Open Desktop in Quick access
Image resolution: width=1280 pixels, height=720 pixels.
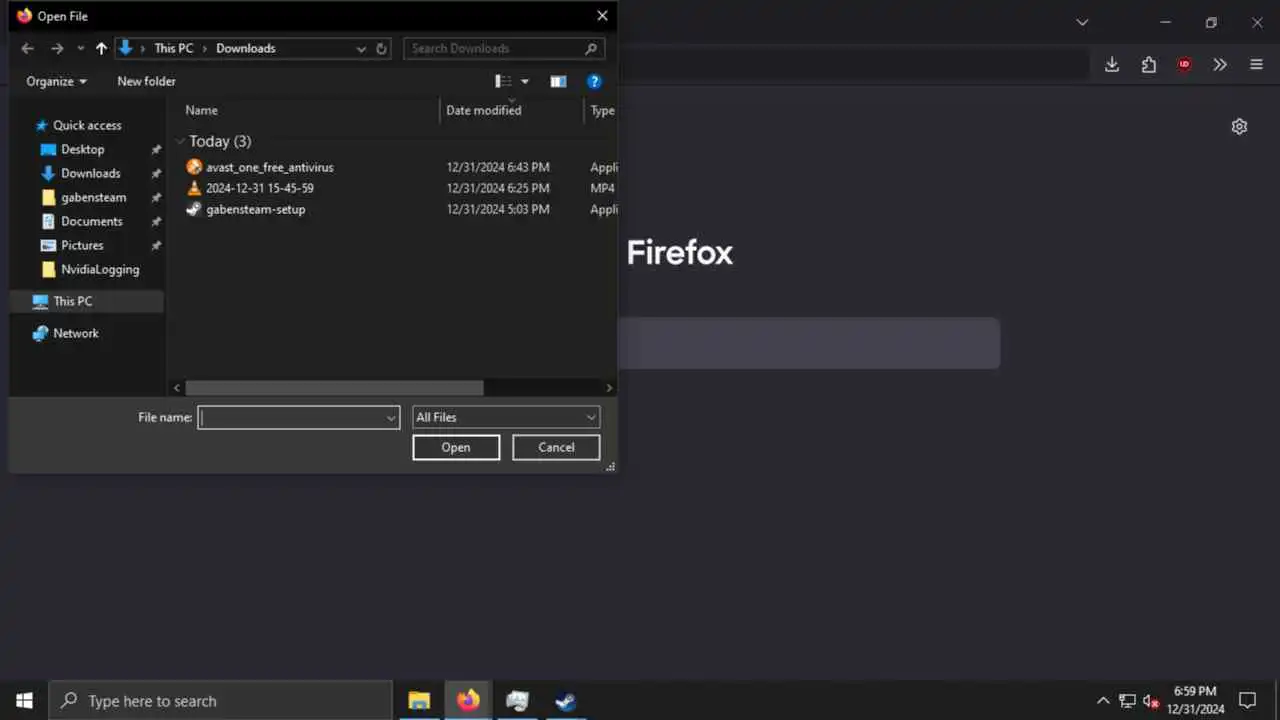pyautogui.click(x=82, y=149)
